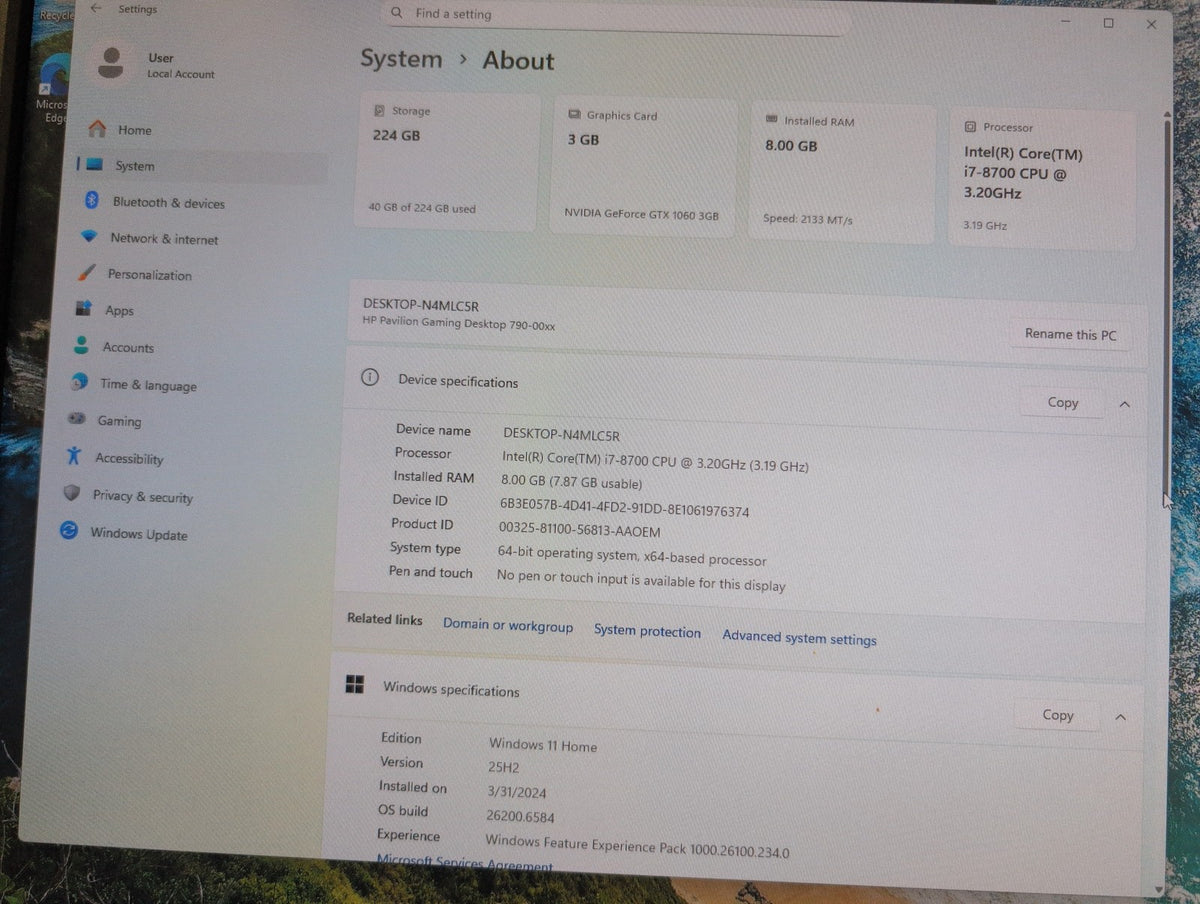The height and width of the screenshot is (904, 1200).
Task: Open the User account avatar
Action: point(112,64)
